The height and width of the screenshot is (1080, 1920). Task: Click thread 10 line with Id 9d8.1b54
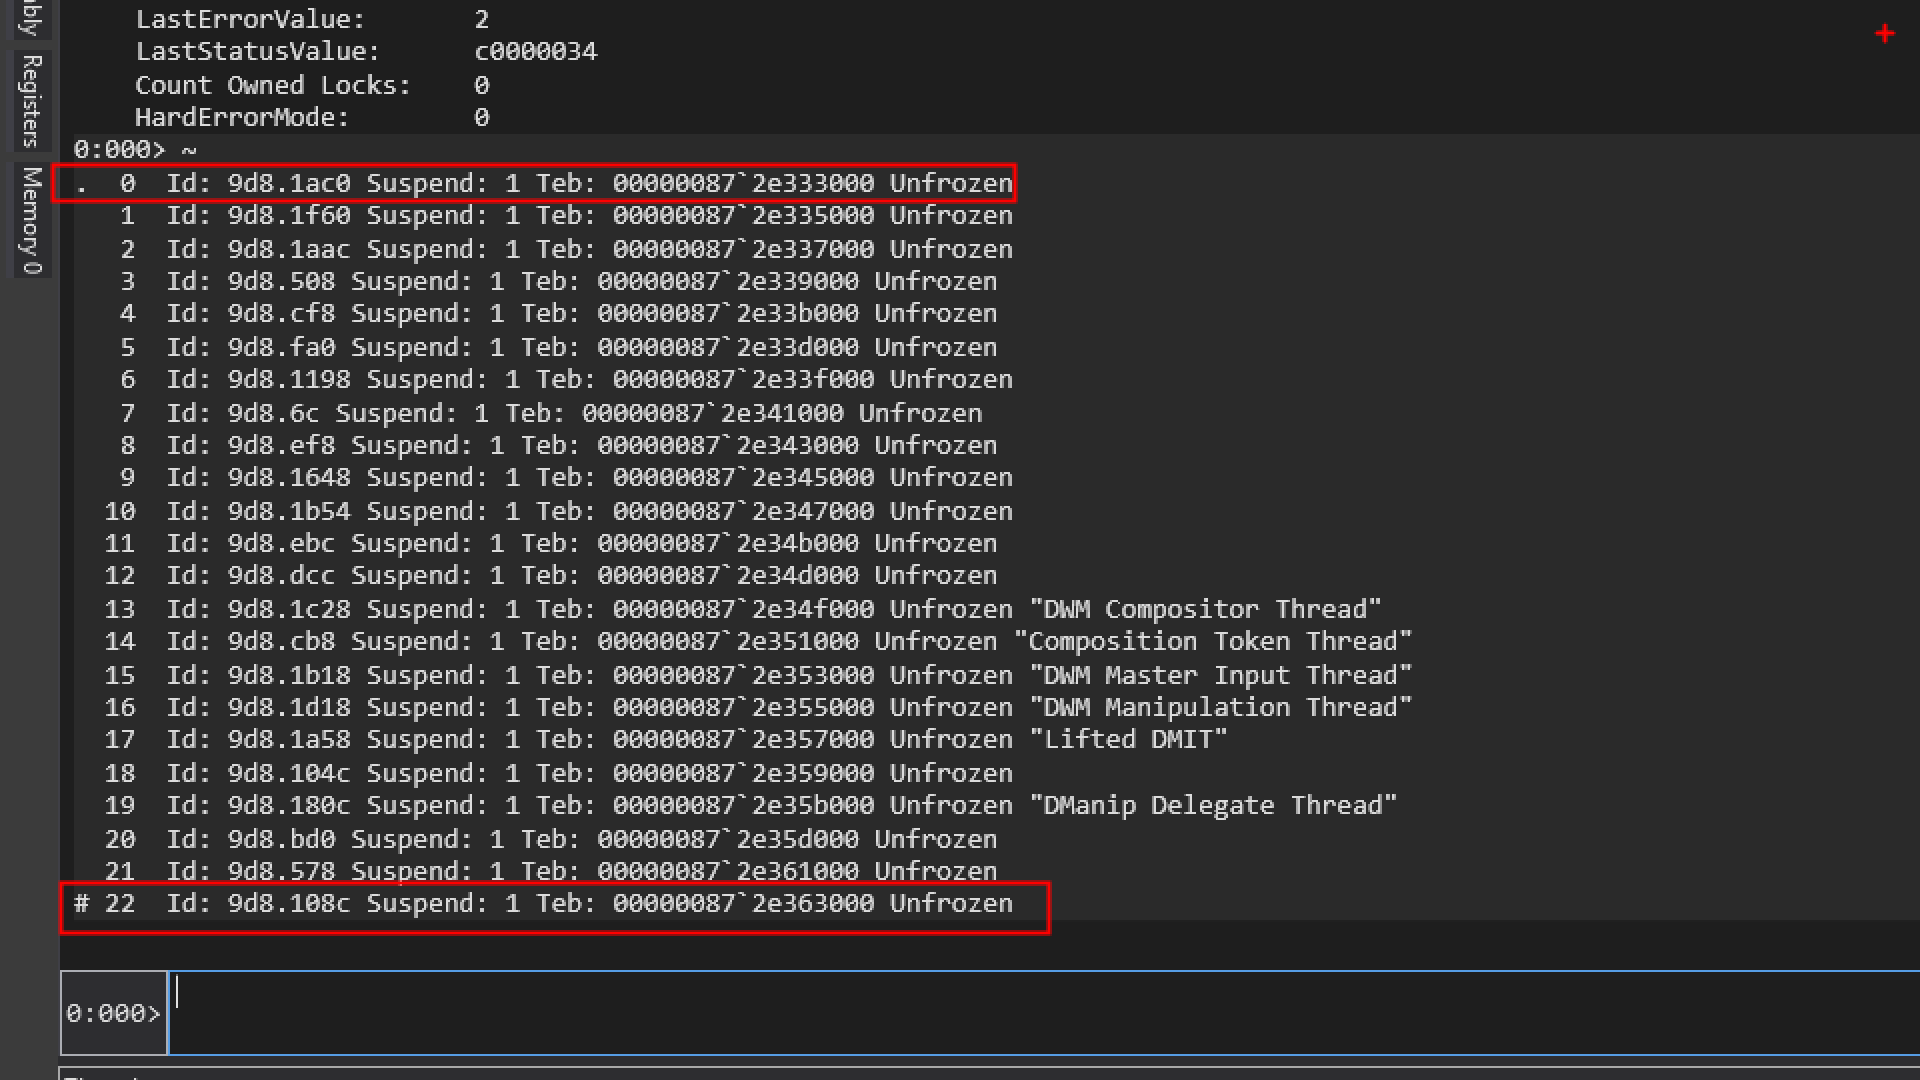point(540,511)
